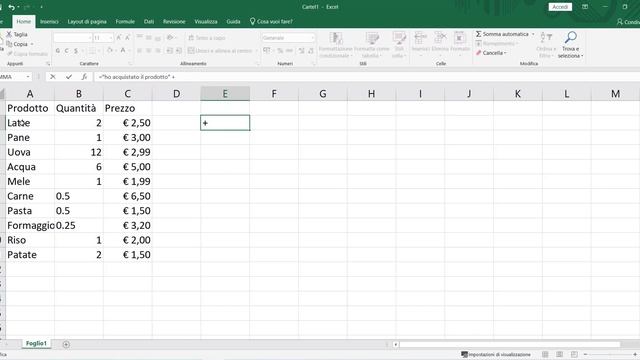
Task: Toggle underline S formatting button
Action: (76, 51)
